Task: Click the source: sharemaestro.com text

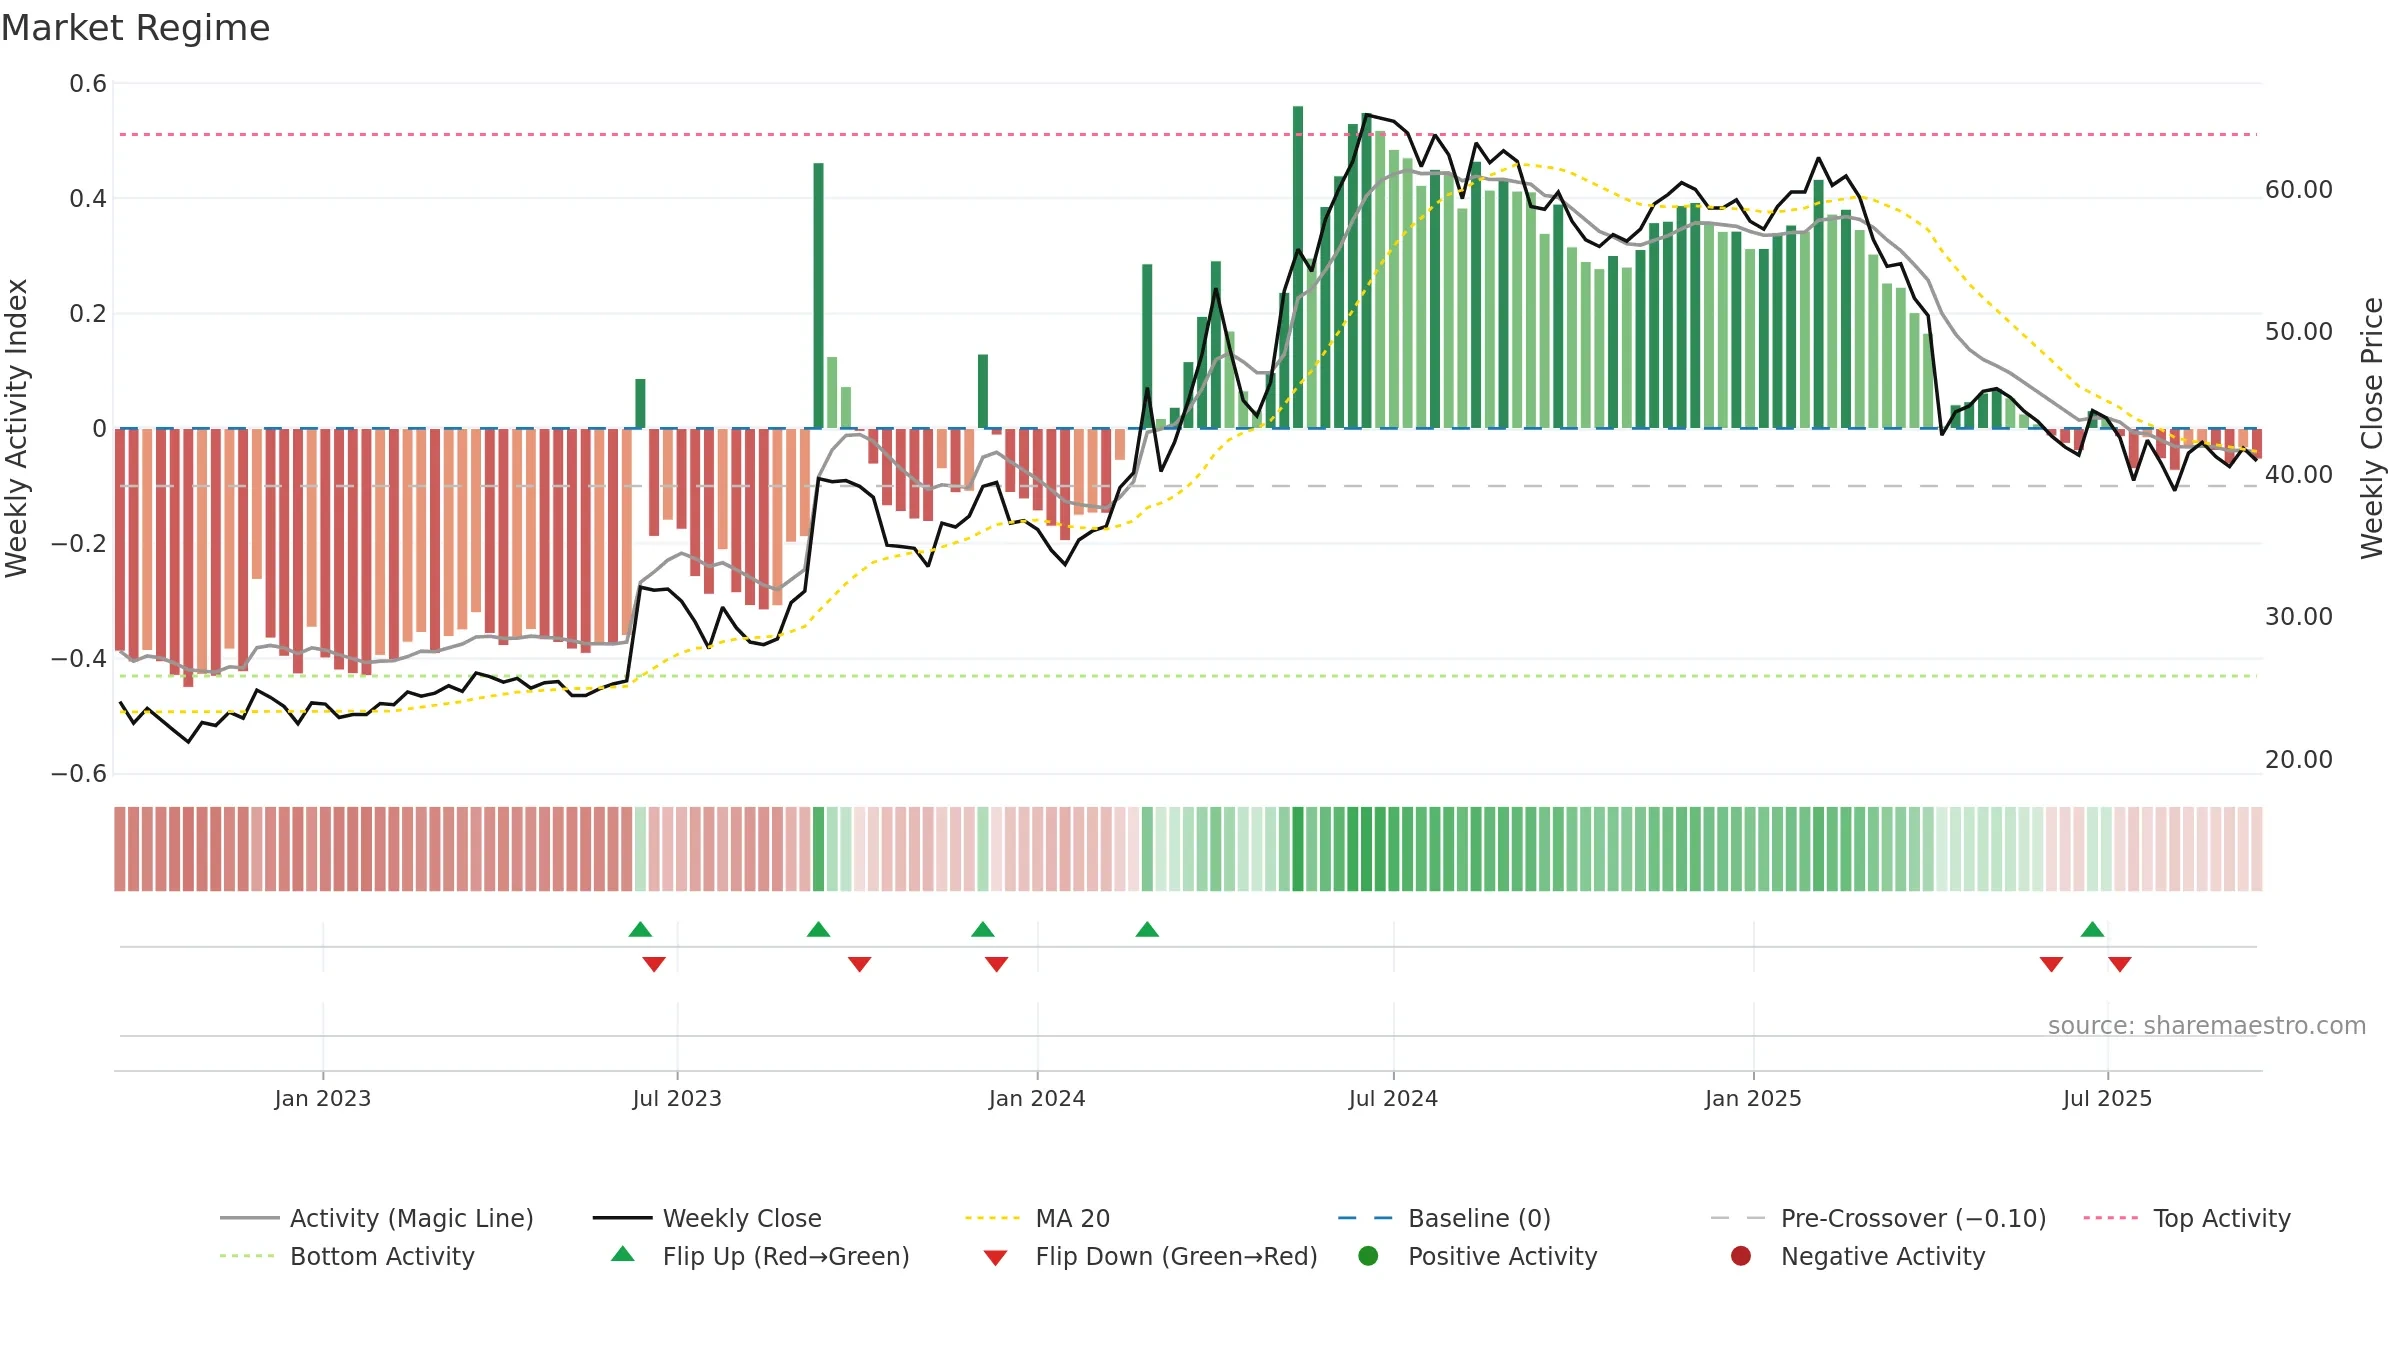Action: click(2207, 1026)
